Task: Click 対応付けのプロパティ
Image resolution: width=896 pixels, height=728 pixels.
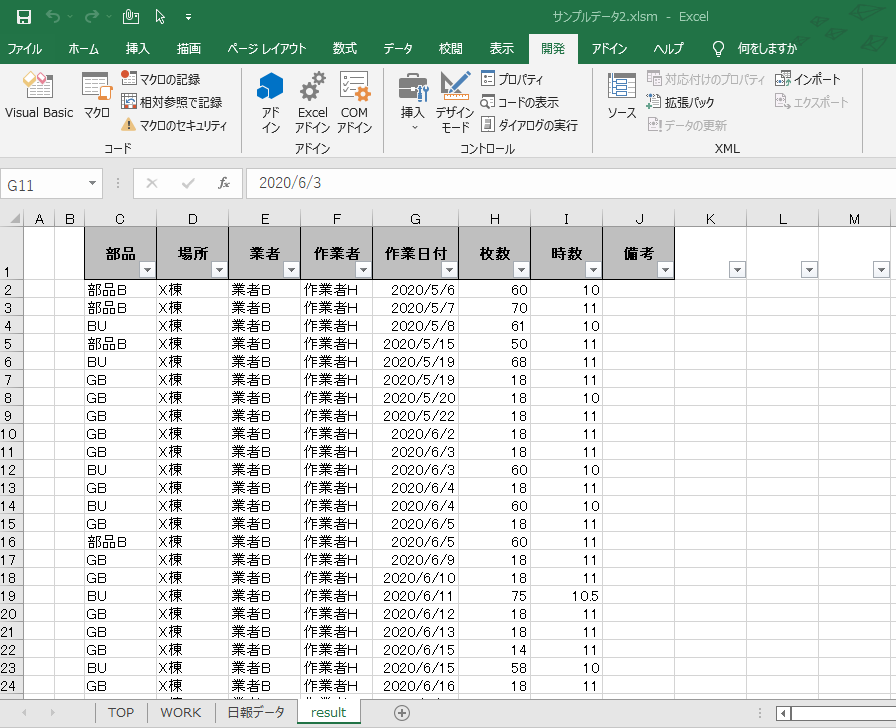Action: [x=706, y=79]
